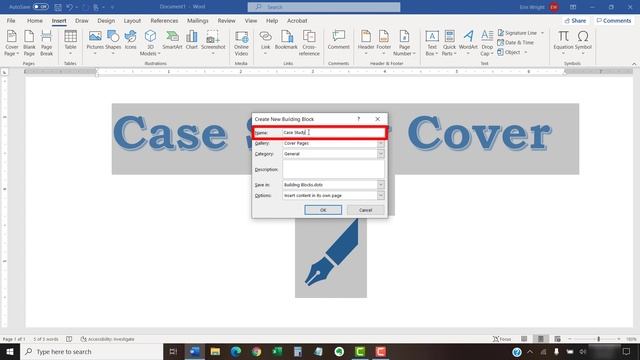
Task: Collapse the ribbon with the chevron
Action: (634, 64)
